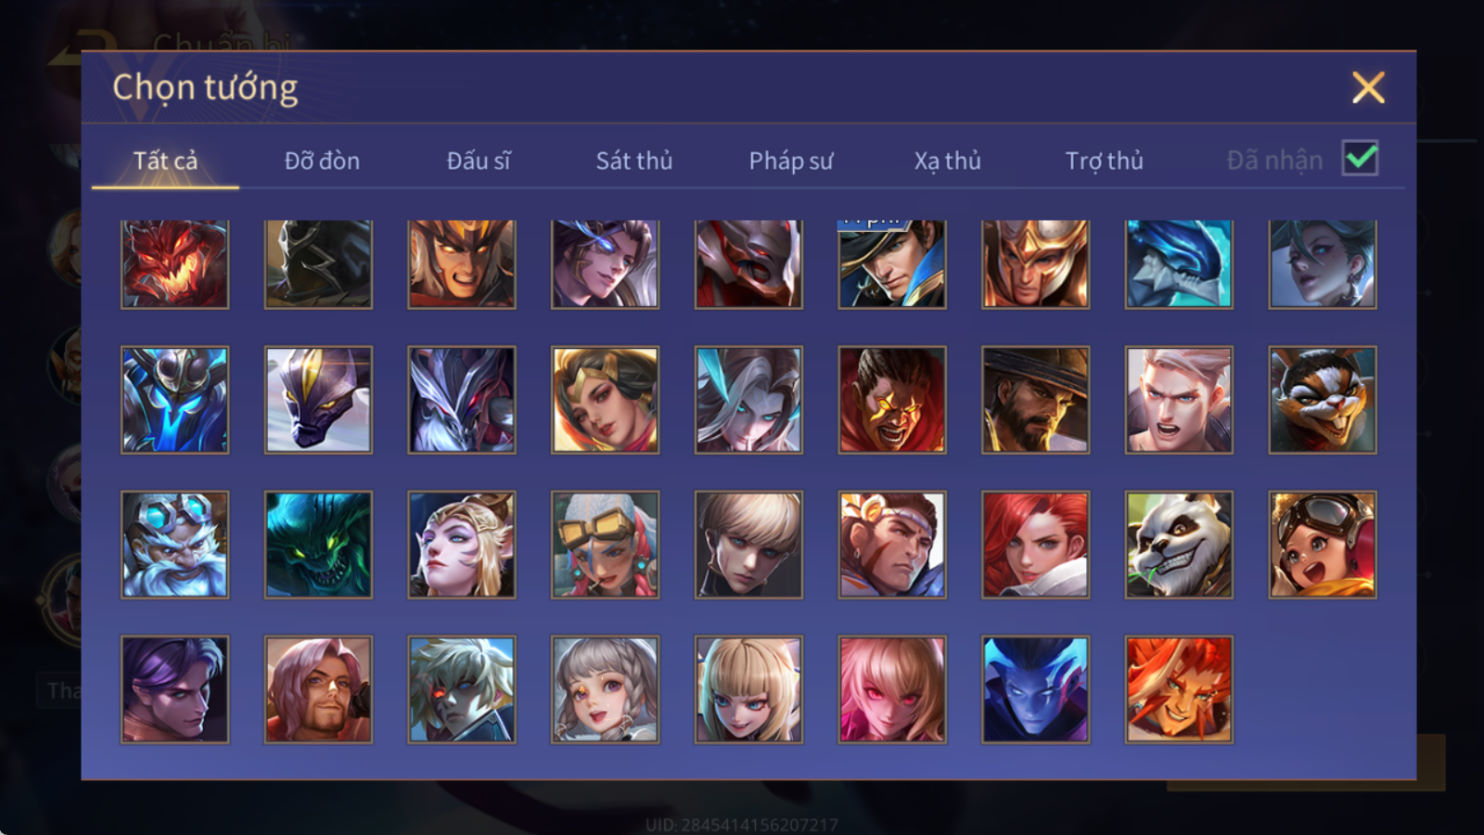Pick the white-bearded dwarf with goggles
The height and width of the screenshot is (835, 1484).
tap(175, 545)
